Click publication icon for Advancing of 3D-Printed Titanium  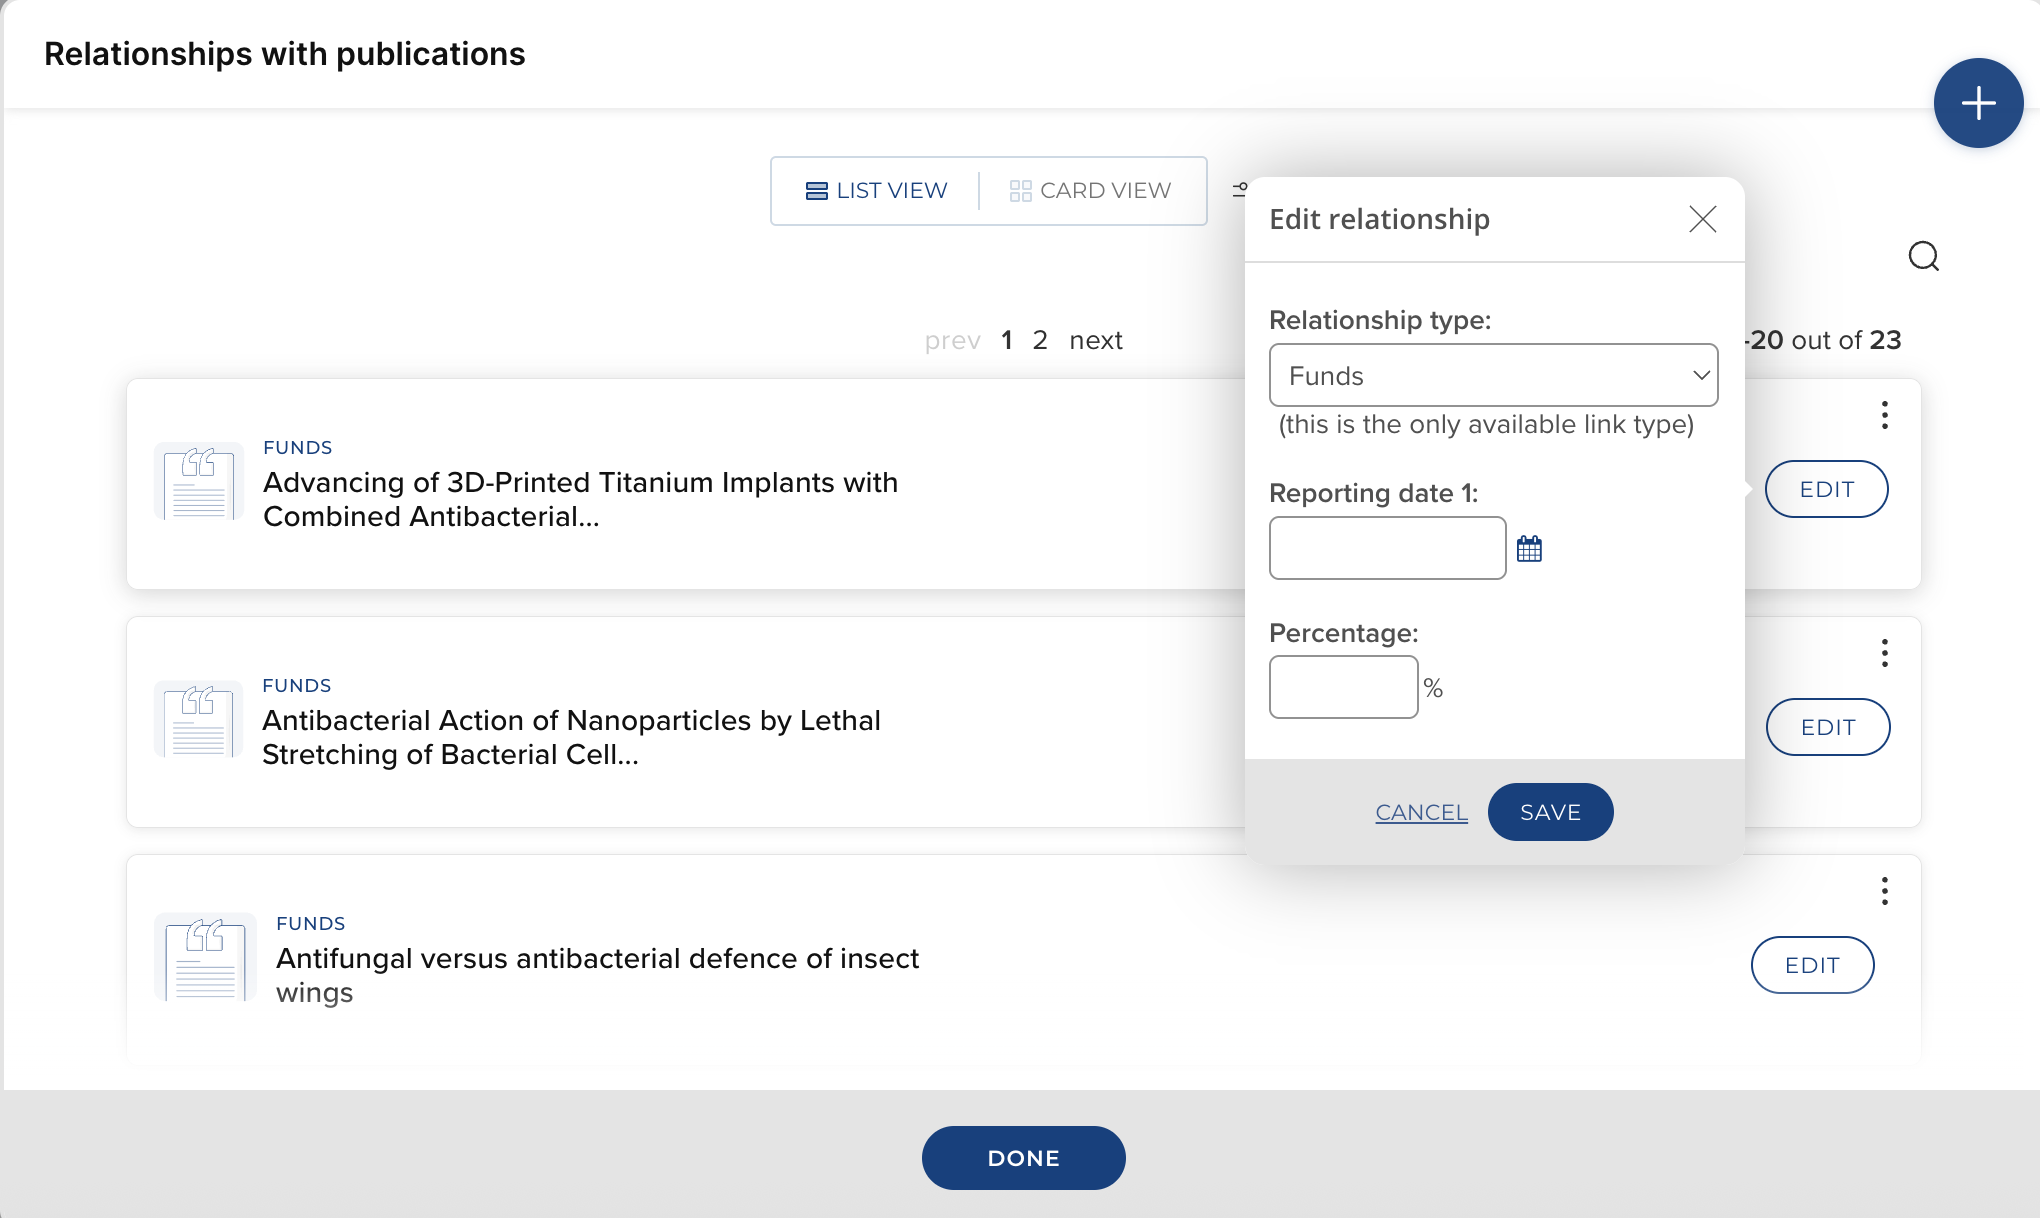198,482
